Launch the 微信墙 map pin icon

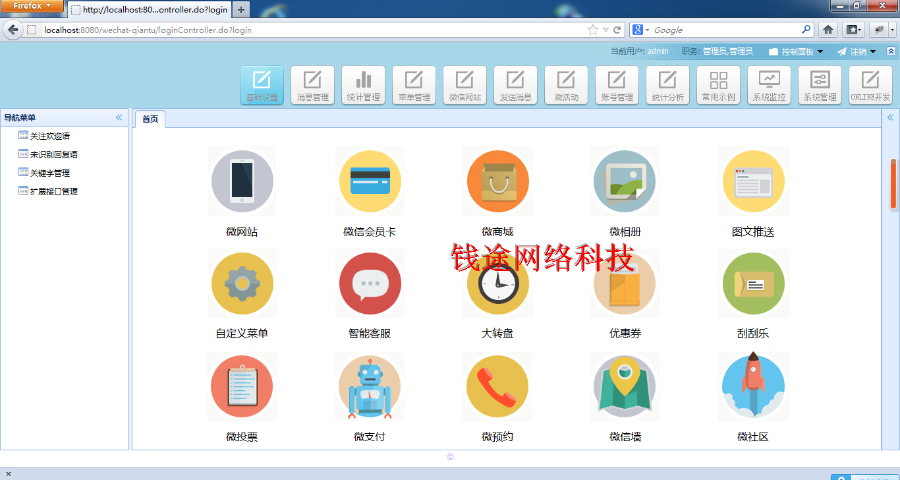point(625,386)
